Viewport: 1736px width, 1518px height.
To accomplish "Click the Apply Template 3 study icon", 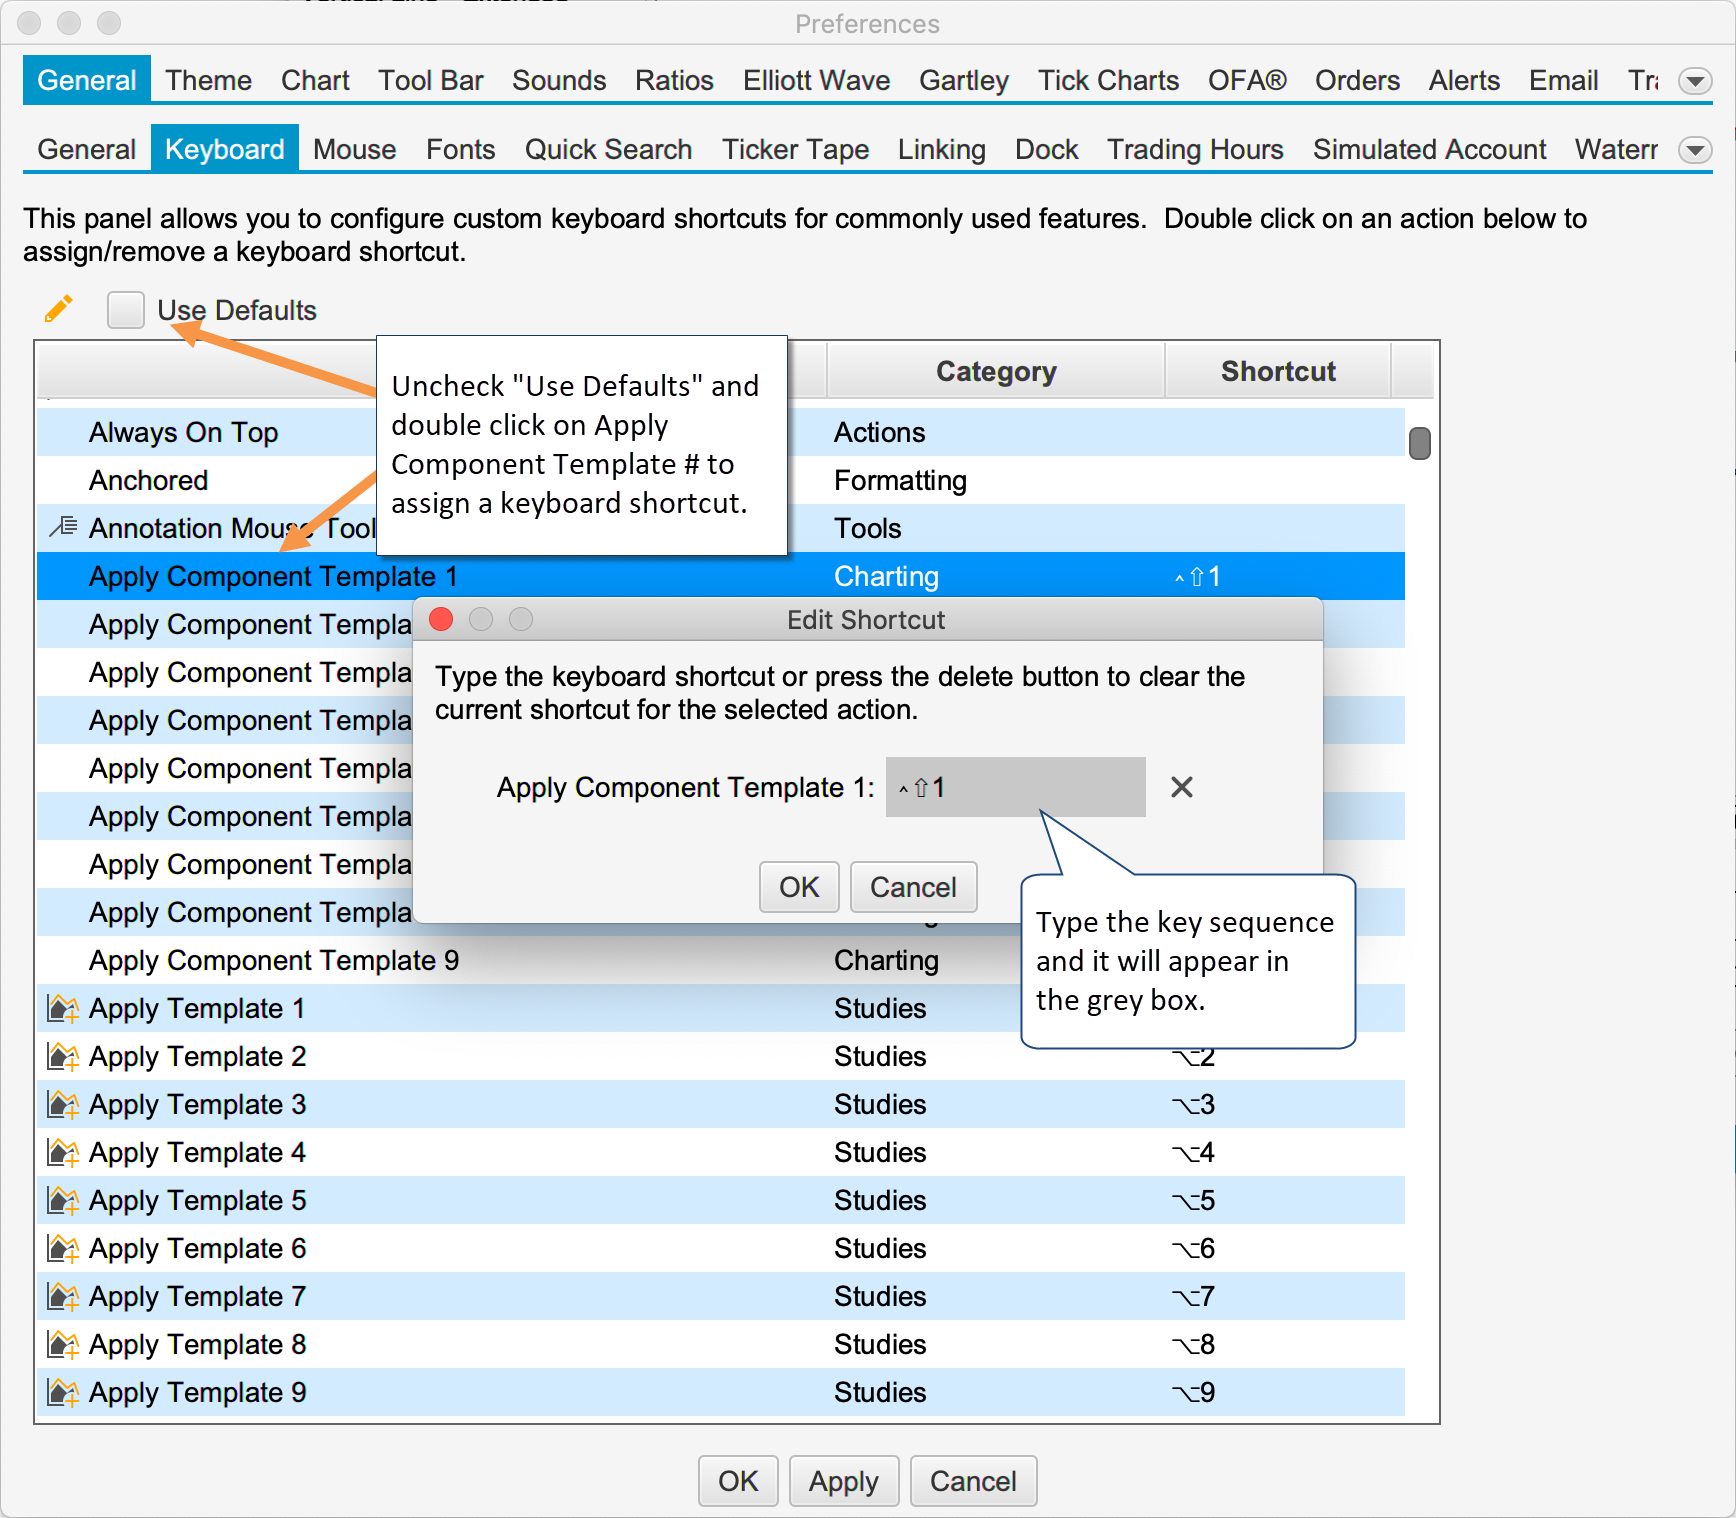I will pos(63,1104).
